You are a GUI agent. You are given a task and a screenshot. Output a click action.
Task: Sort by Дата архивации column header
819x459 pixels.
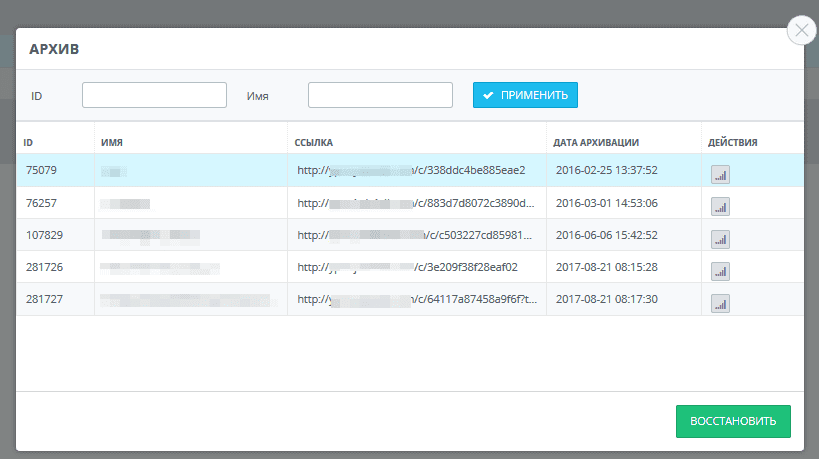(x=596, y=143)
